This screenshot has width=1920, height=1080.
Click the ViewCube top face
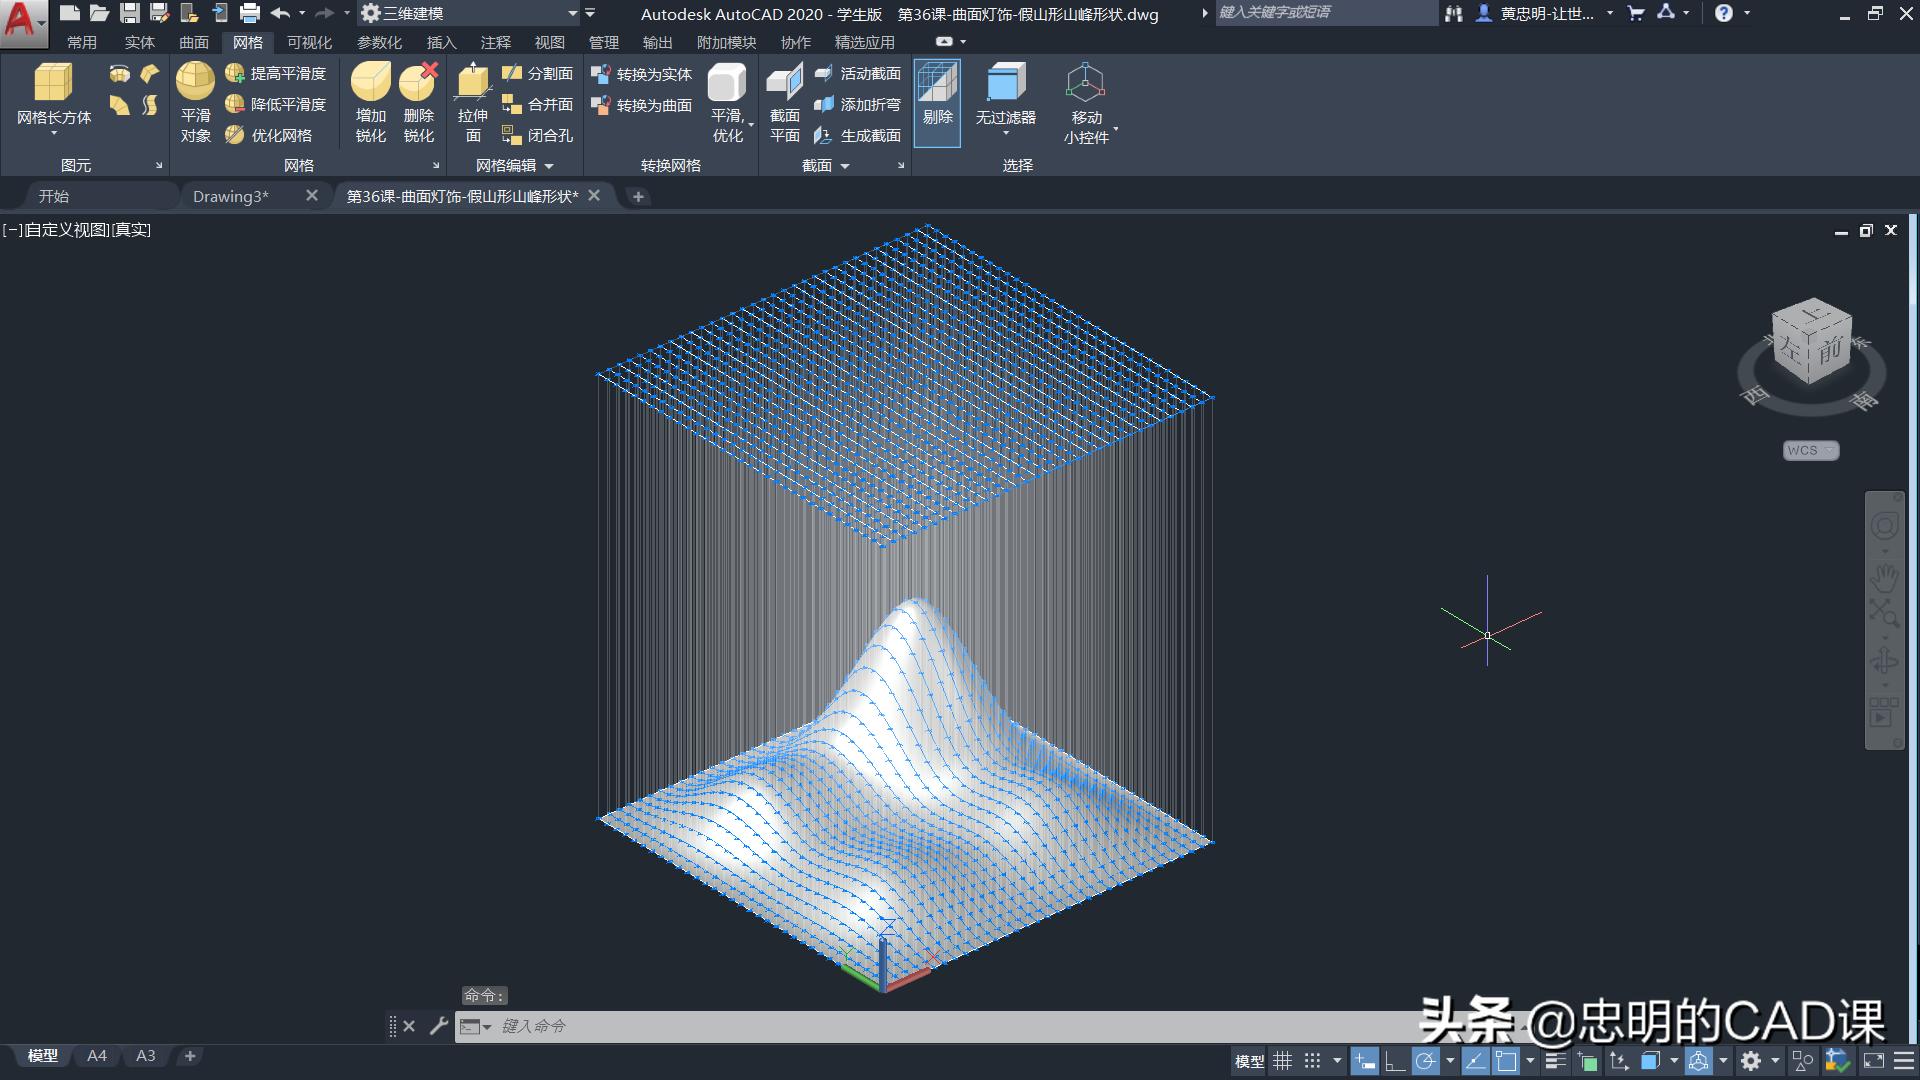click(x=1815, y=313)
